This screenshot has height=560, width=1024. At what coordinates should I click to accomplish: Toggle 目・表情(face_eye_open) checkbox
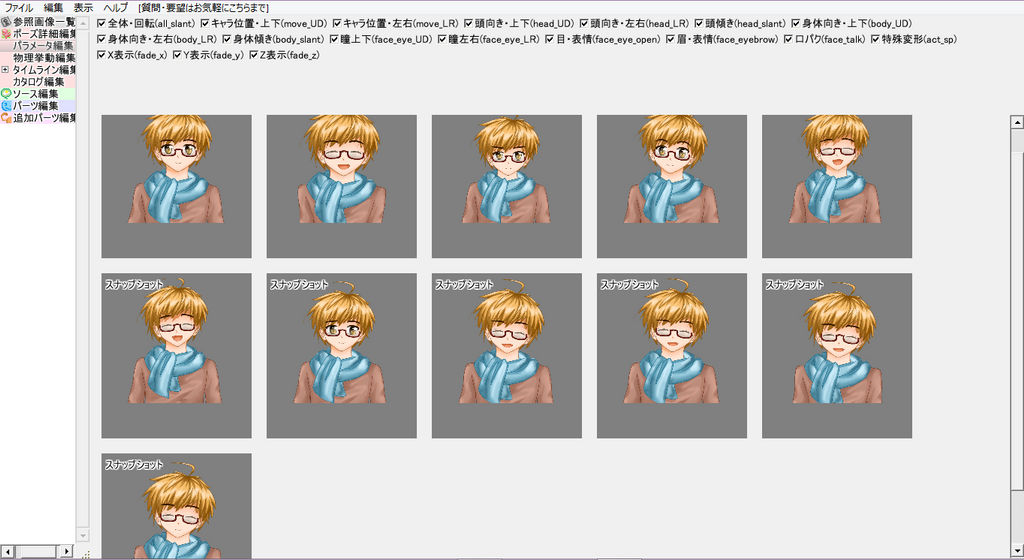(549, 39)
